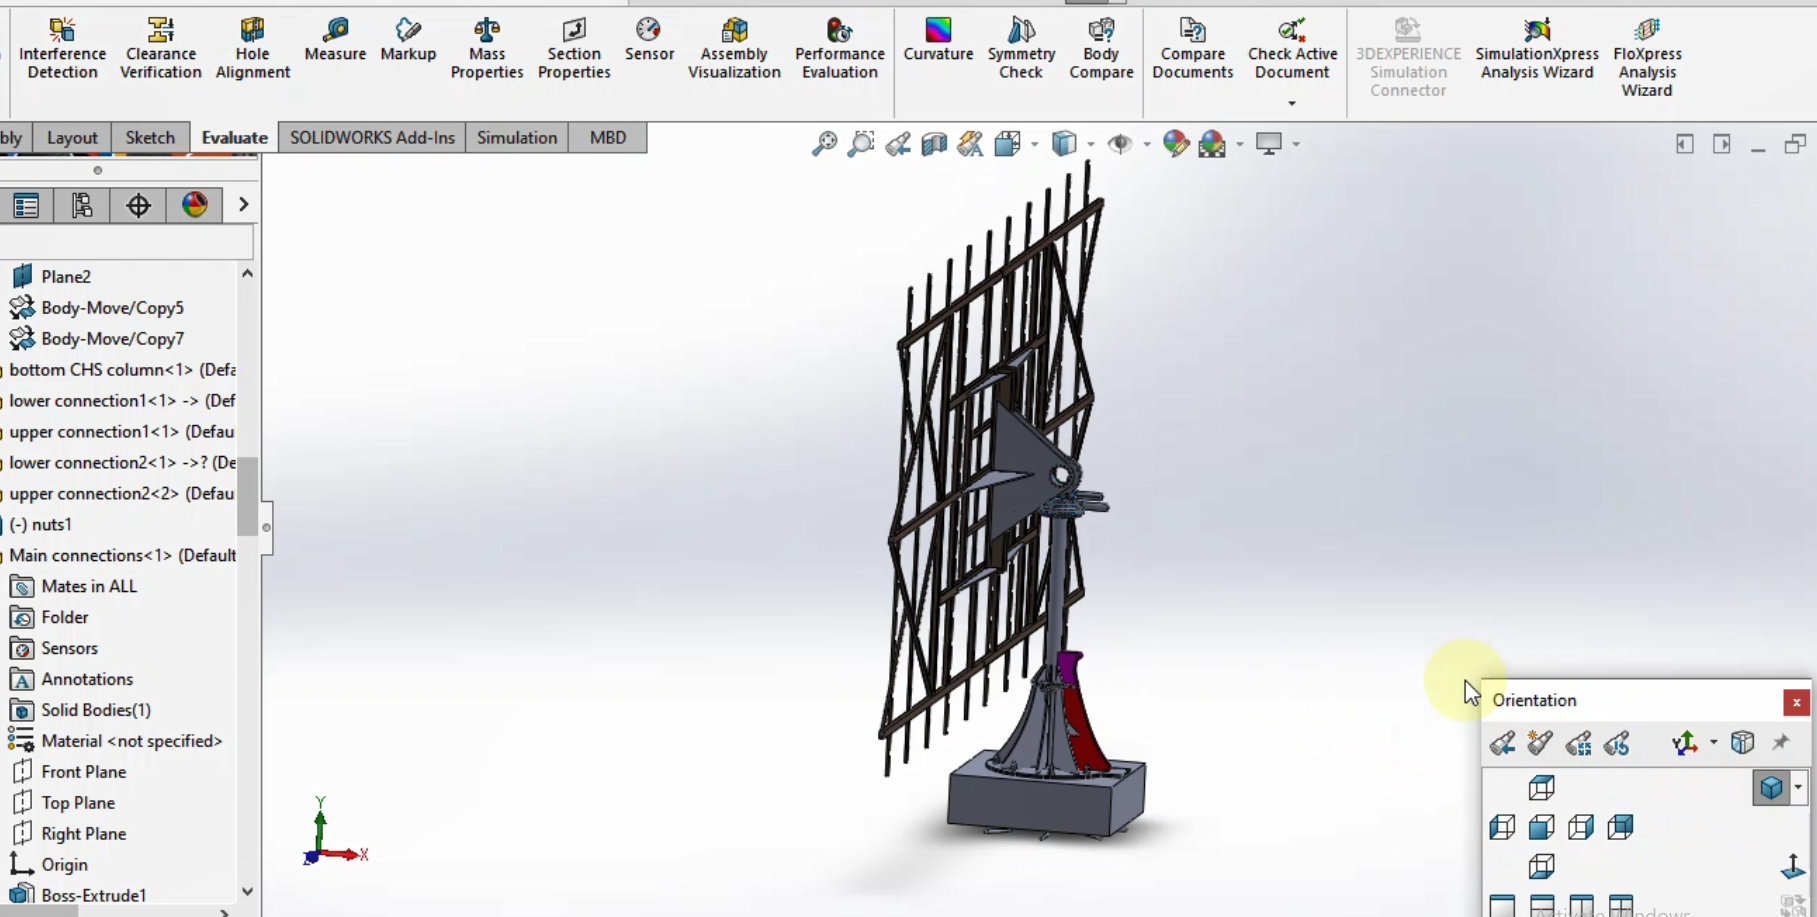Open the Apply Scene dropdown arrow
The image size is (1817, 917).
click(1240, 144)
